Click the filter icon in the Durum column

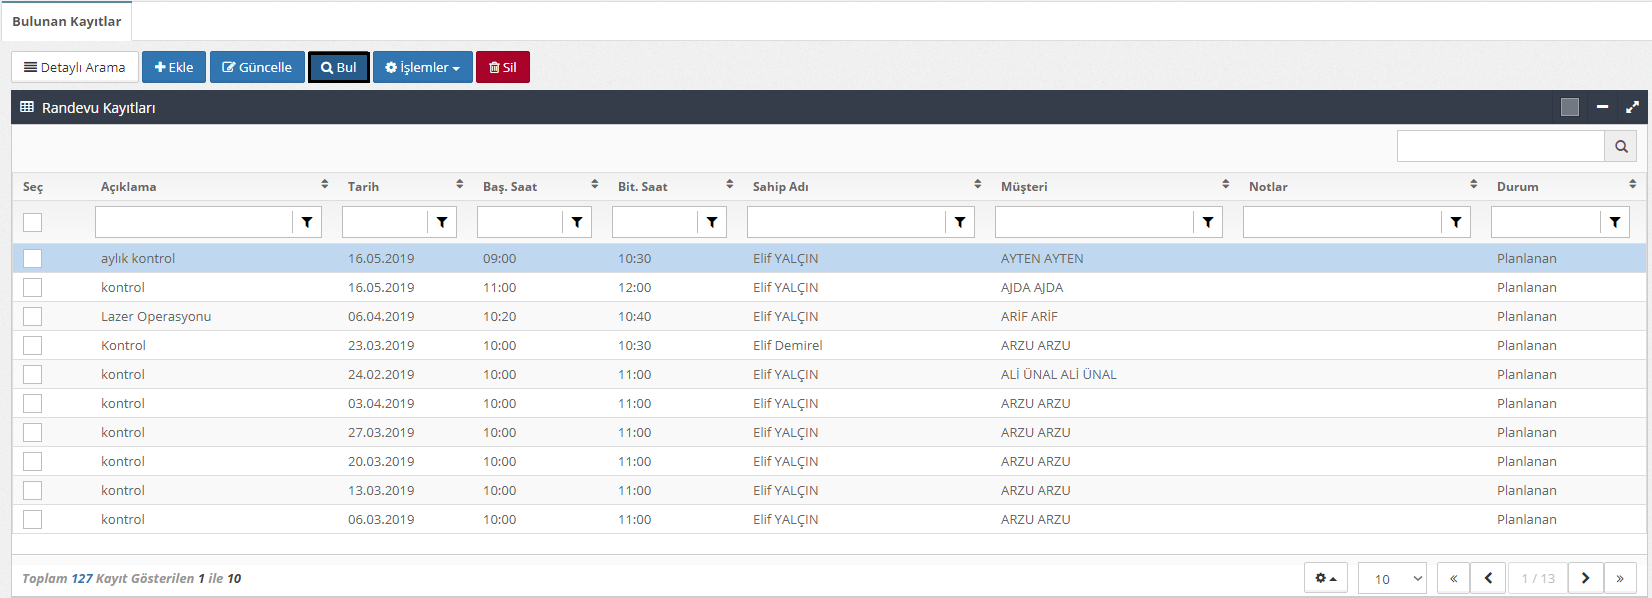click(x=1615, y=222)
